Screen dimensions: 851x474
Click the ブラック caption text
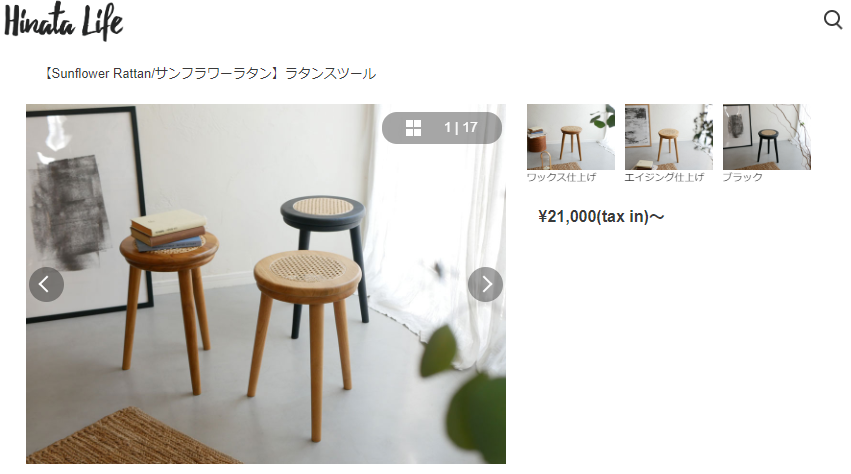(x=742, y=177)
